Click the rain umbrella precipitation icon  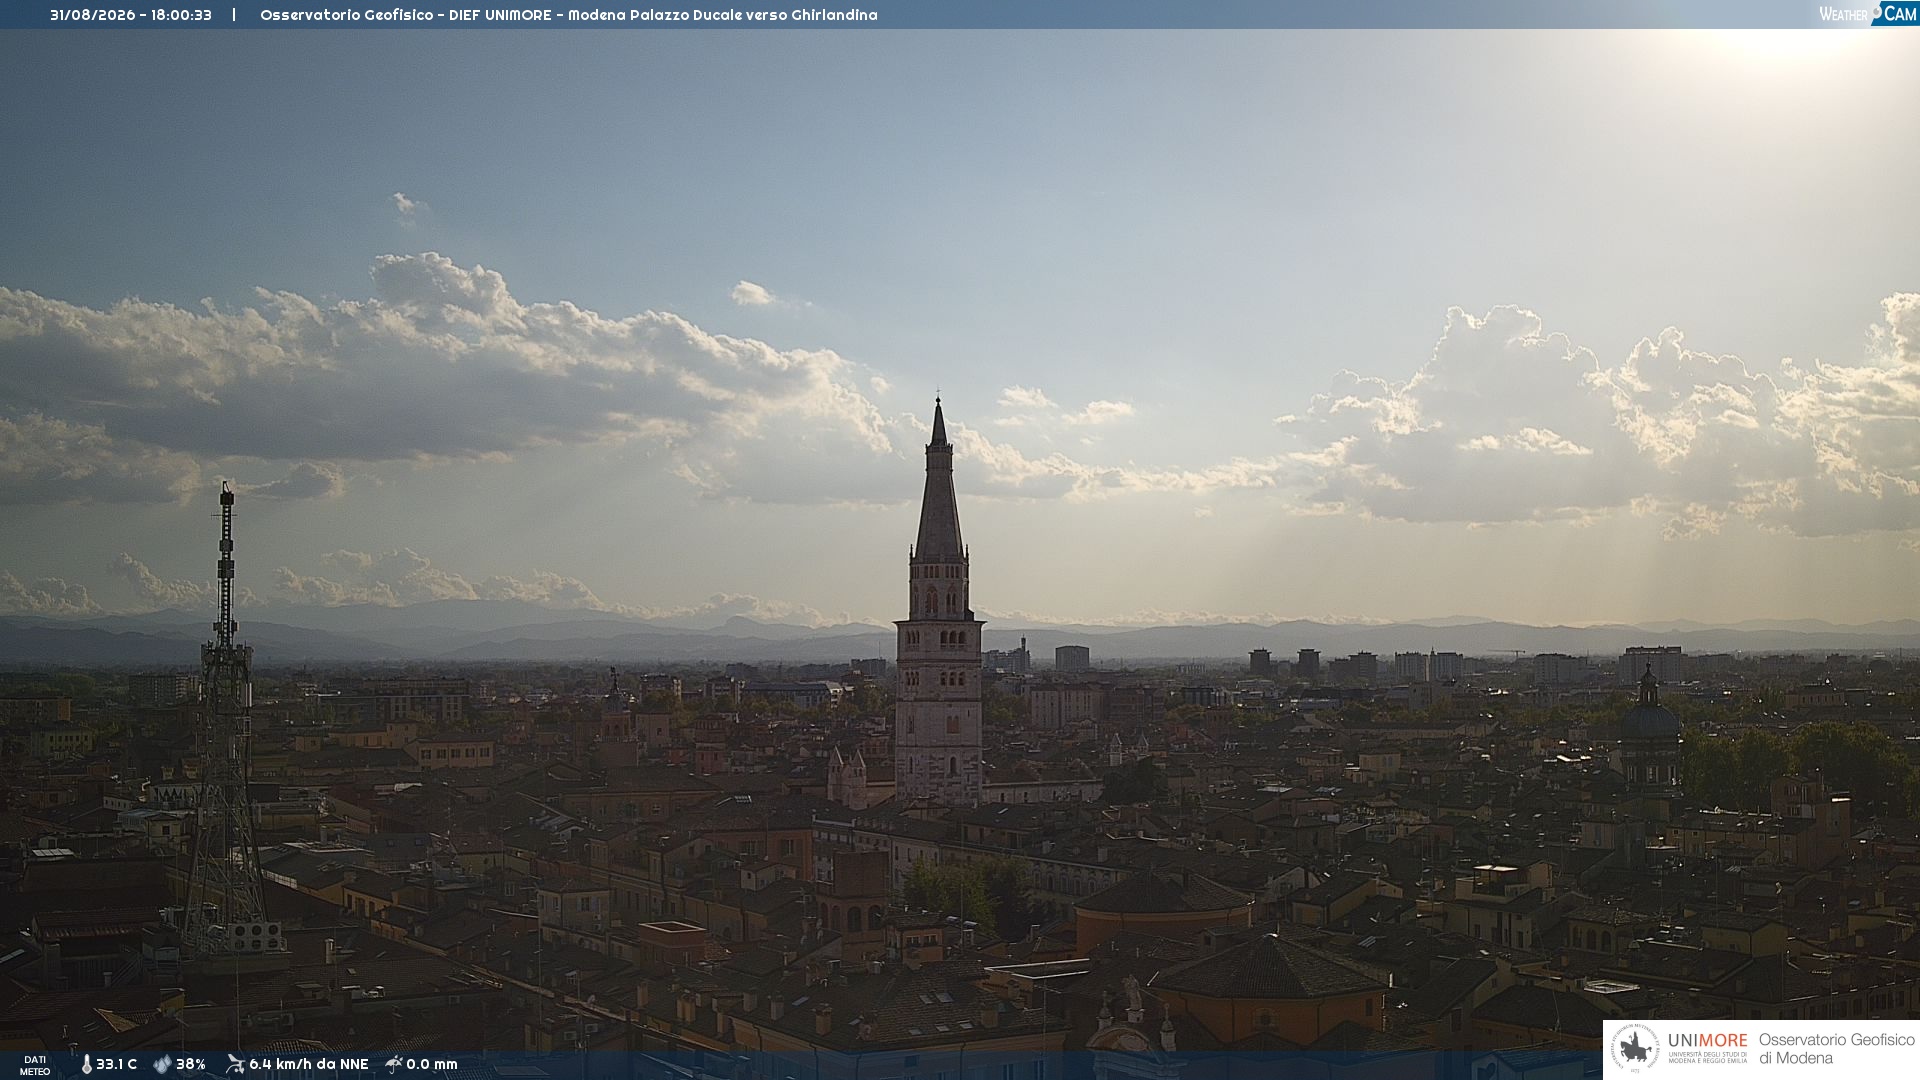click(394, 1064)
